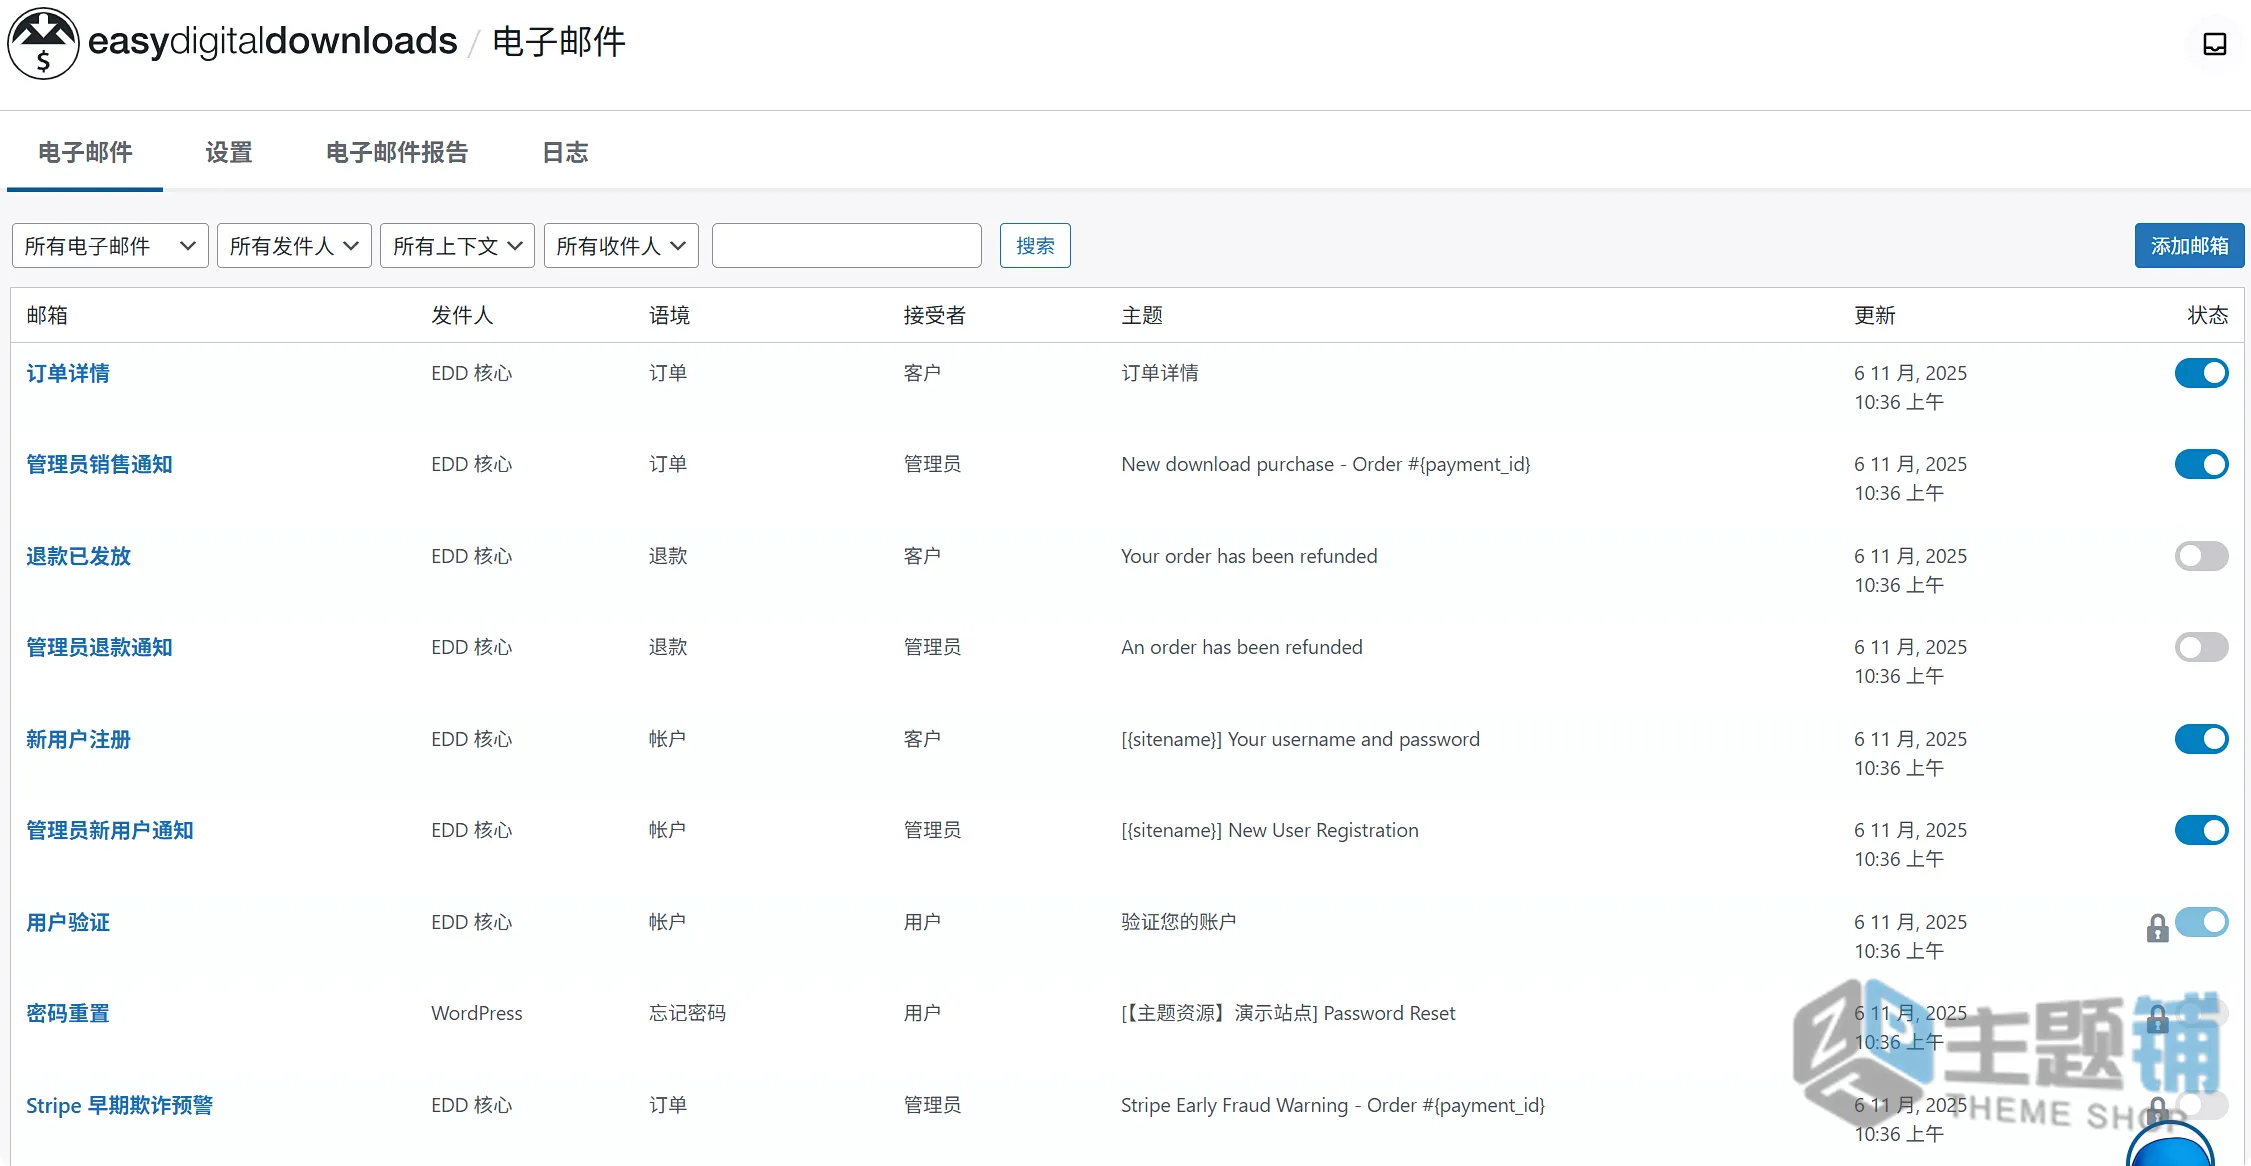Switch off the 管理员新用户通知 toggle
Viewport: 2251px width, 1166px height.
point(2201,830)
